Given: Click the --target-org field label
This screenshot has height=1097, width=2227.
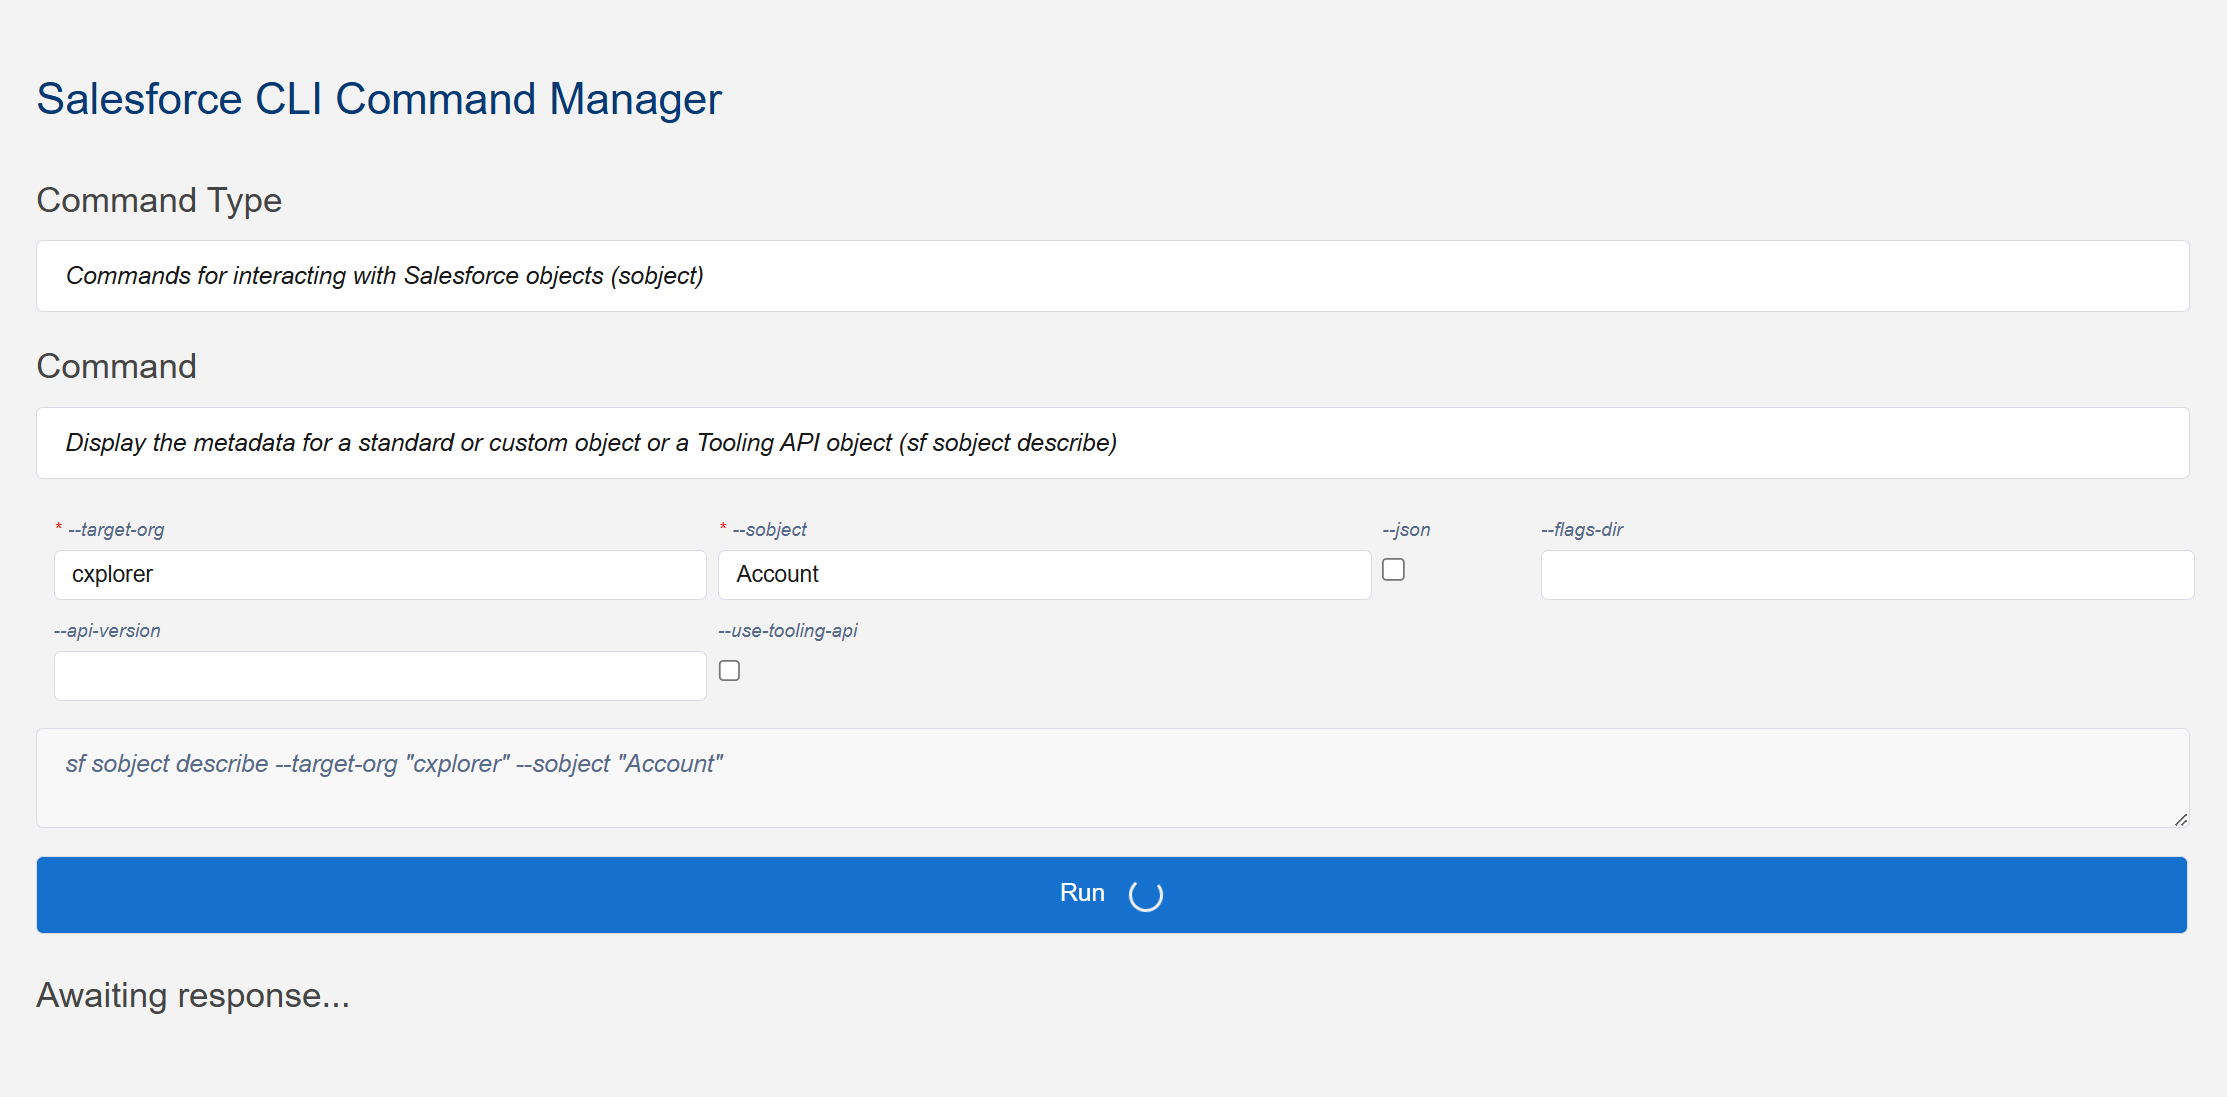Looking at the screenshot, I should tap(116, 530).
